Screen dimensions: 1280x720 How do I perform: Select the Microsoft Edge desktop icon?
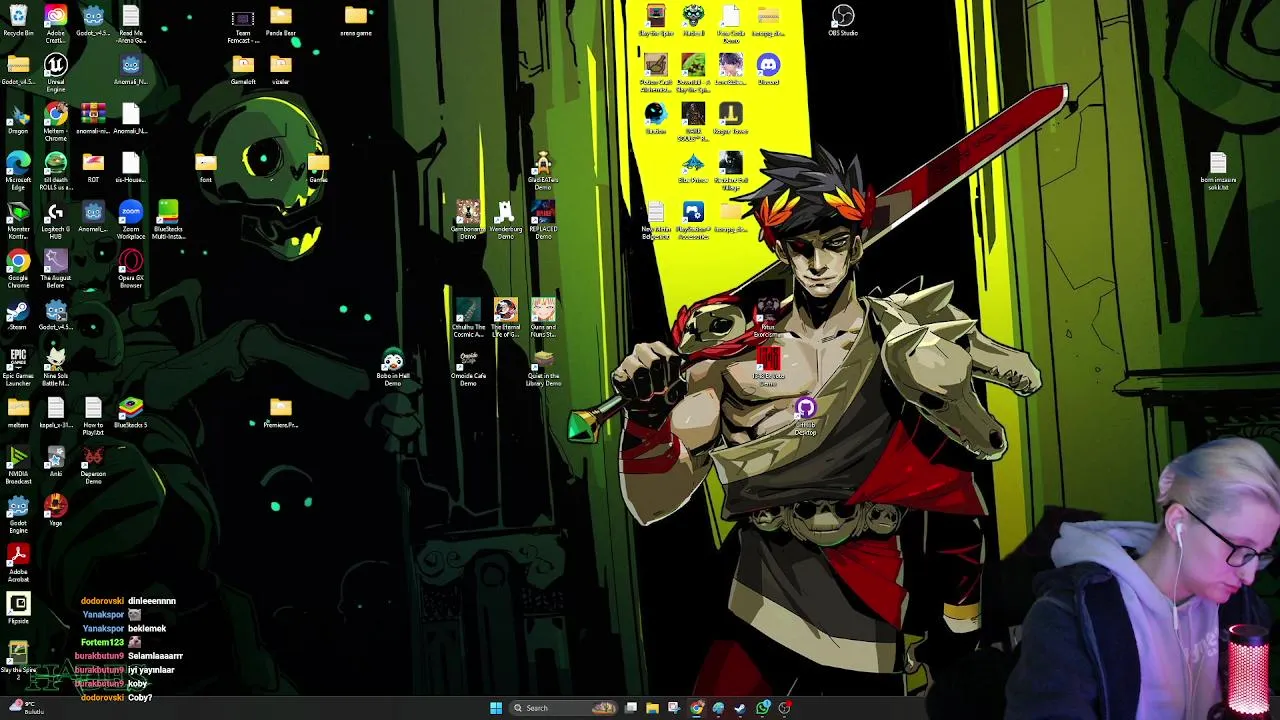coord(18,170)
